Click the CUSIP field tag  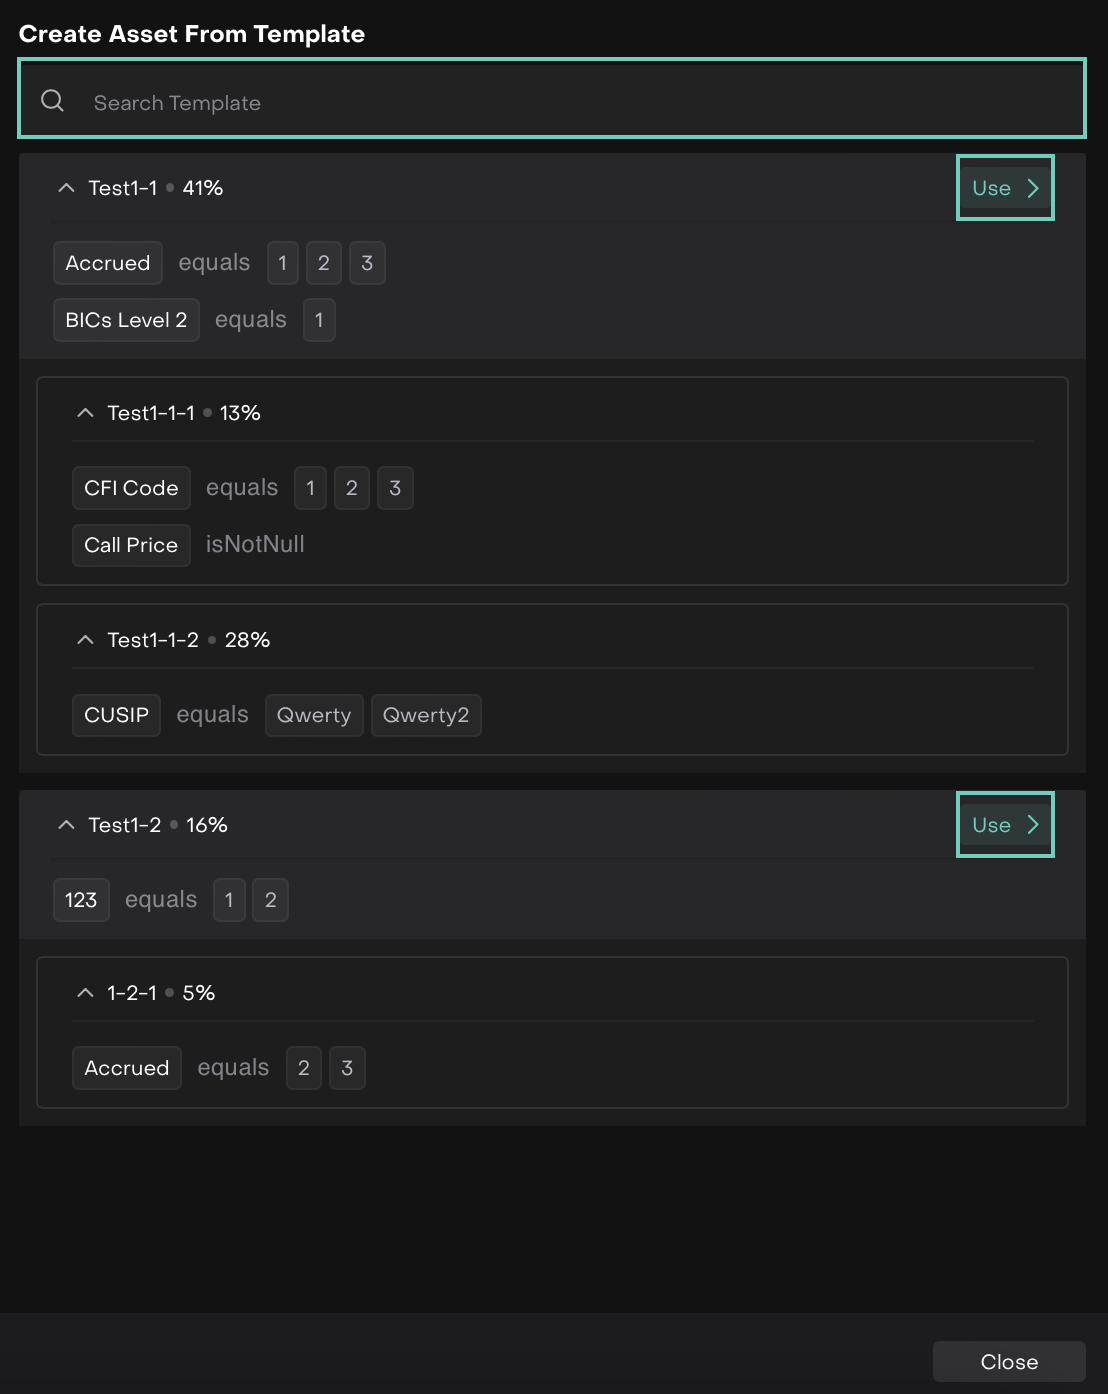tap(116, 715)
